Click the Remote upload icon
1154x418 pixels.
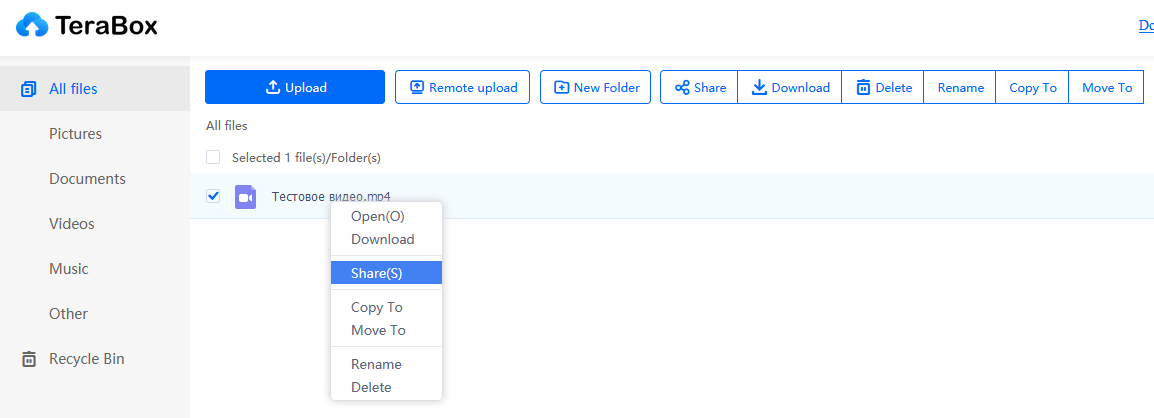coord(417,88)
